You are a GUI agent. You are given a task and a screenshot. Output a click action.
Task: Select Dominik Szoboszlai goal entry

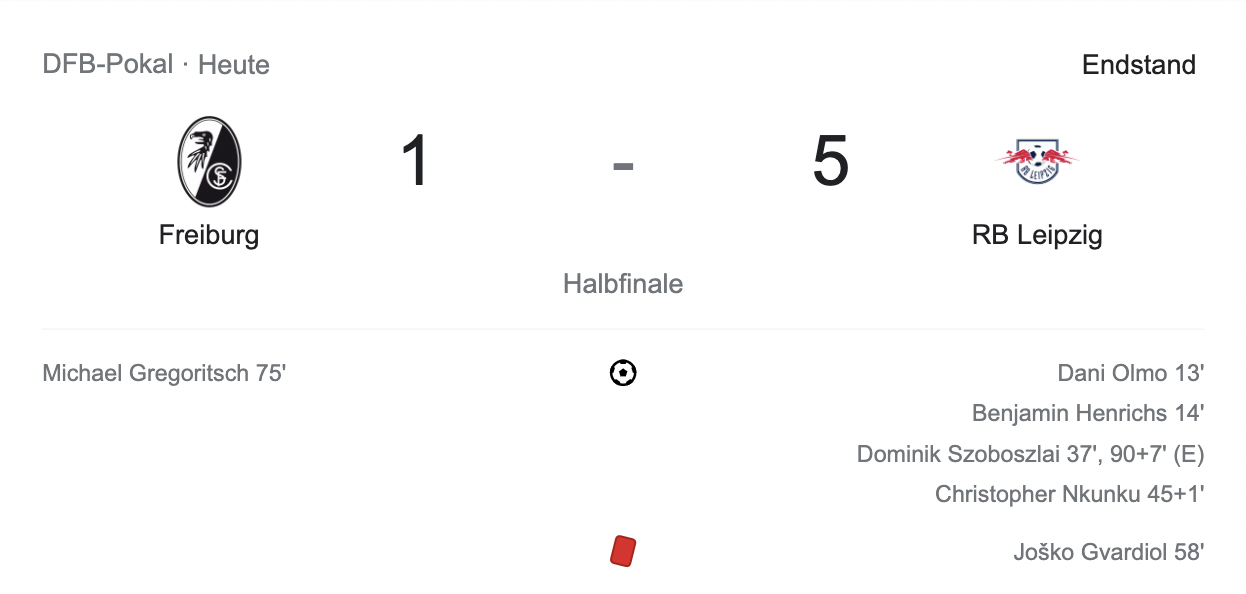pos(1030,454)
